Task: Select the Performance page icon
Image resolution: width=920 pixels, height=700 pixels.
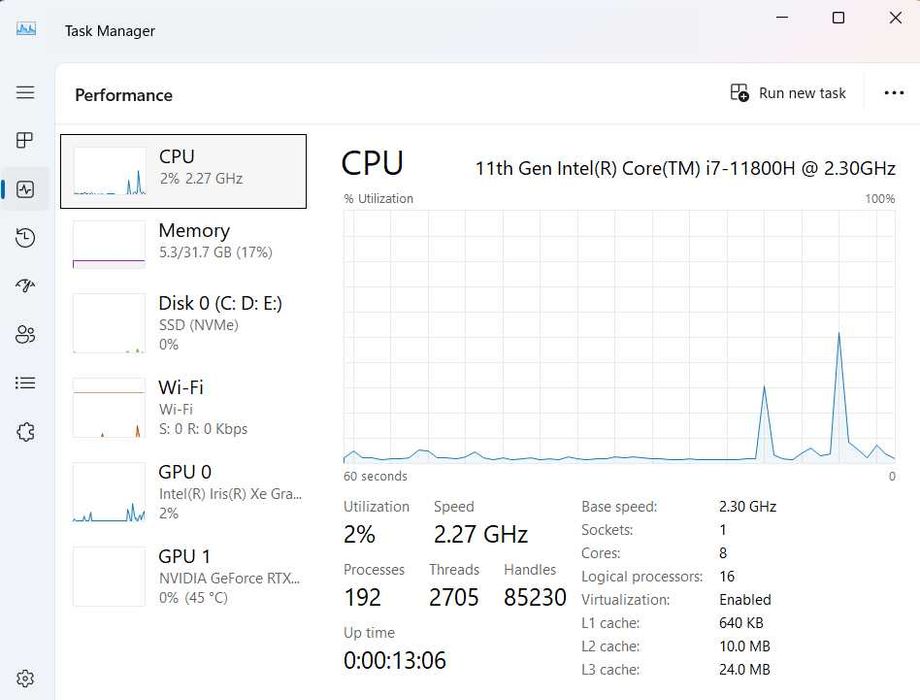Action: point(25,189)
